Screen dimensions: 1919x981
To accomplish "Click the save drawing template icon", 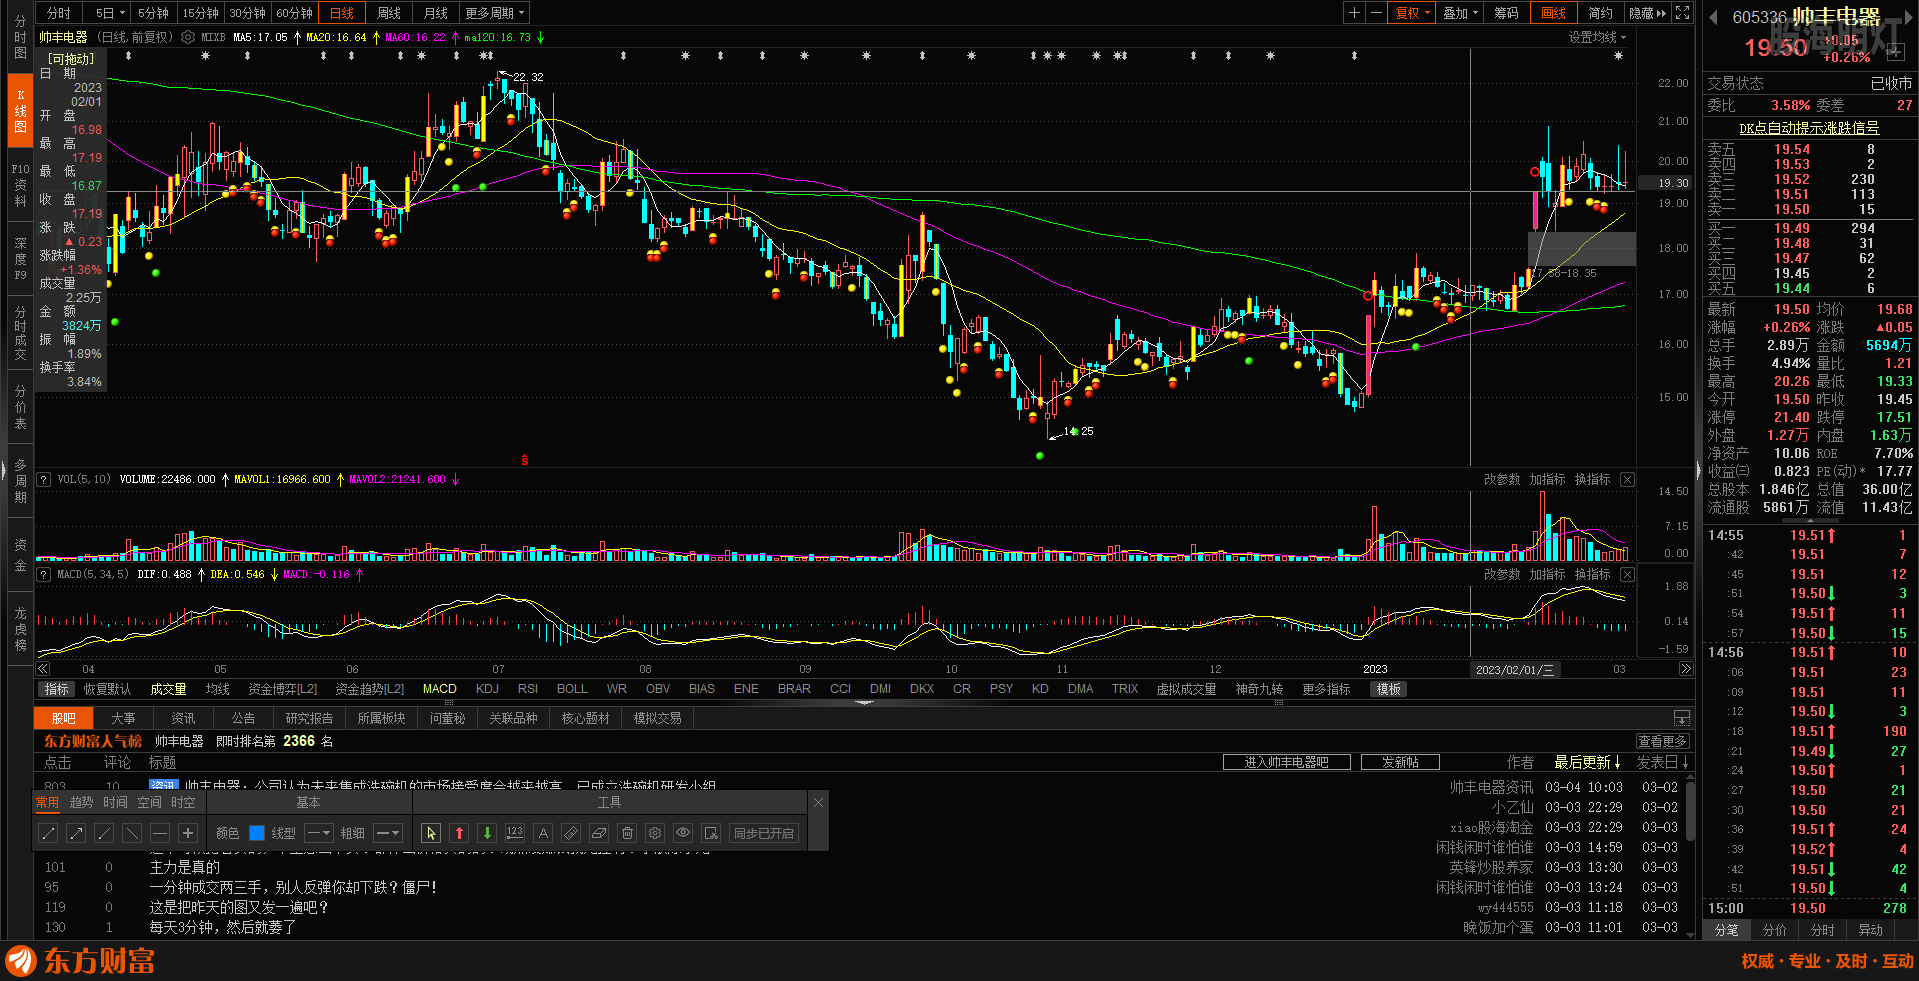I will (x=711, y=833).
